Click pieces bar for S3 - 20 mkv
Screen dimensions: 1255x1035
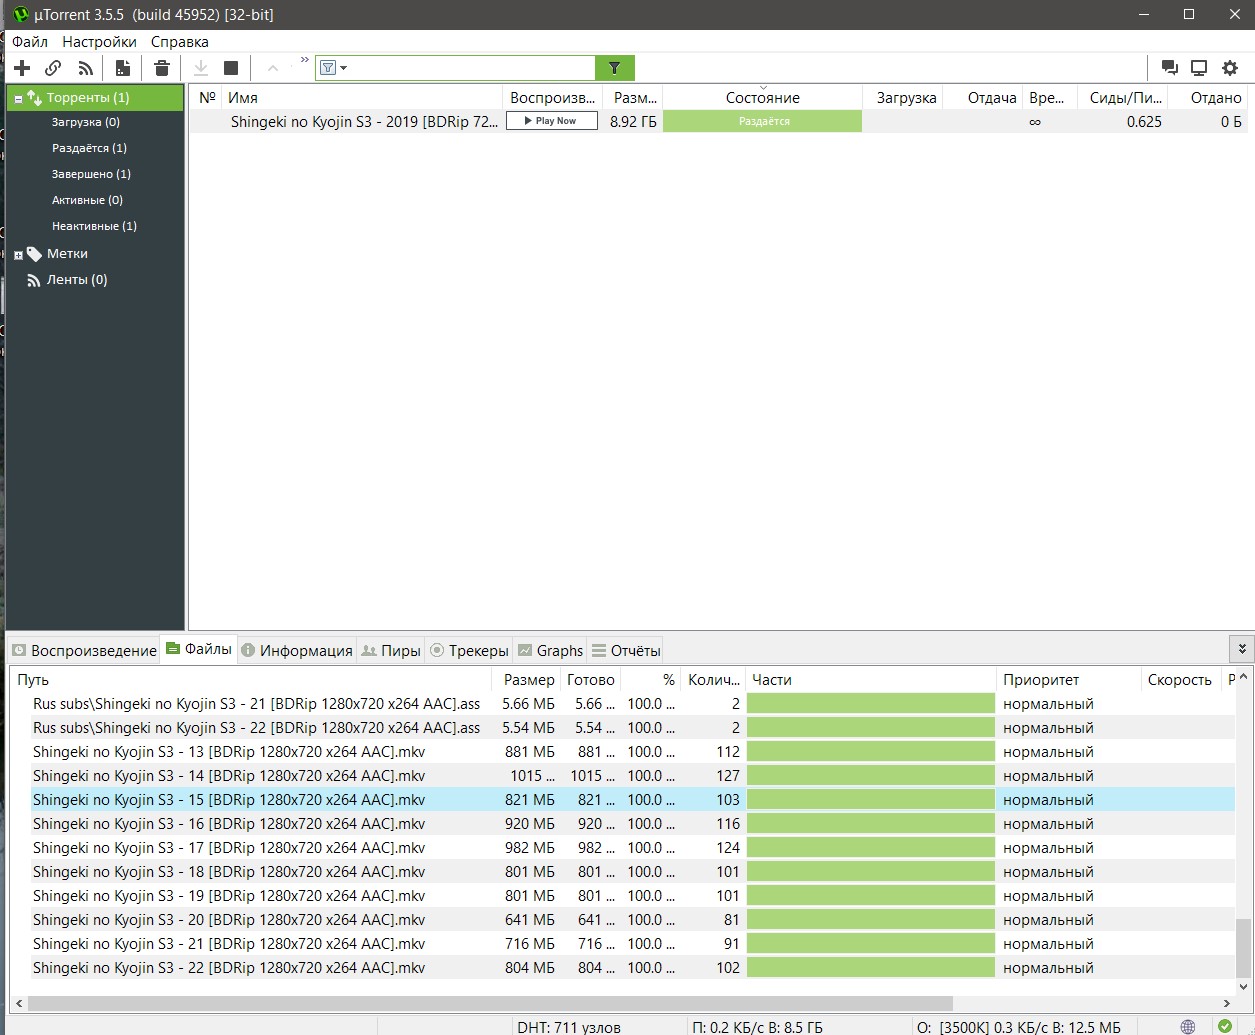[x=871, y=920]
